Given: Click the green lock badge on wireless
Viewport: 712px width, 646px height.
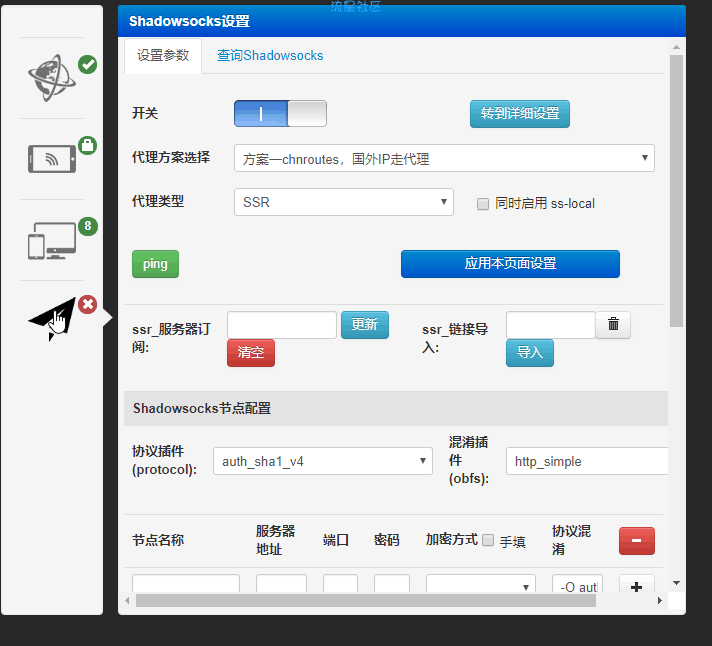Looking at the screenshot, I should 88,145.
